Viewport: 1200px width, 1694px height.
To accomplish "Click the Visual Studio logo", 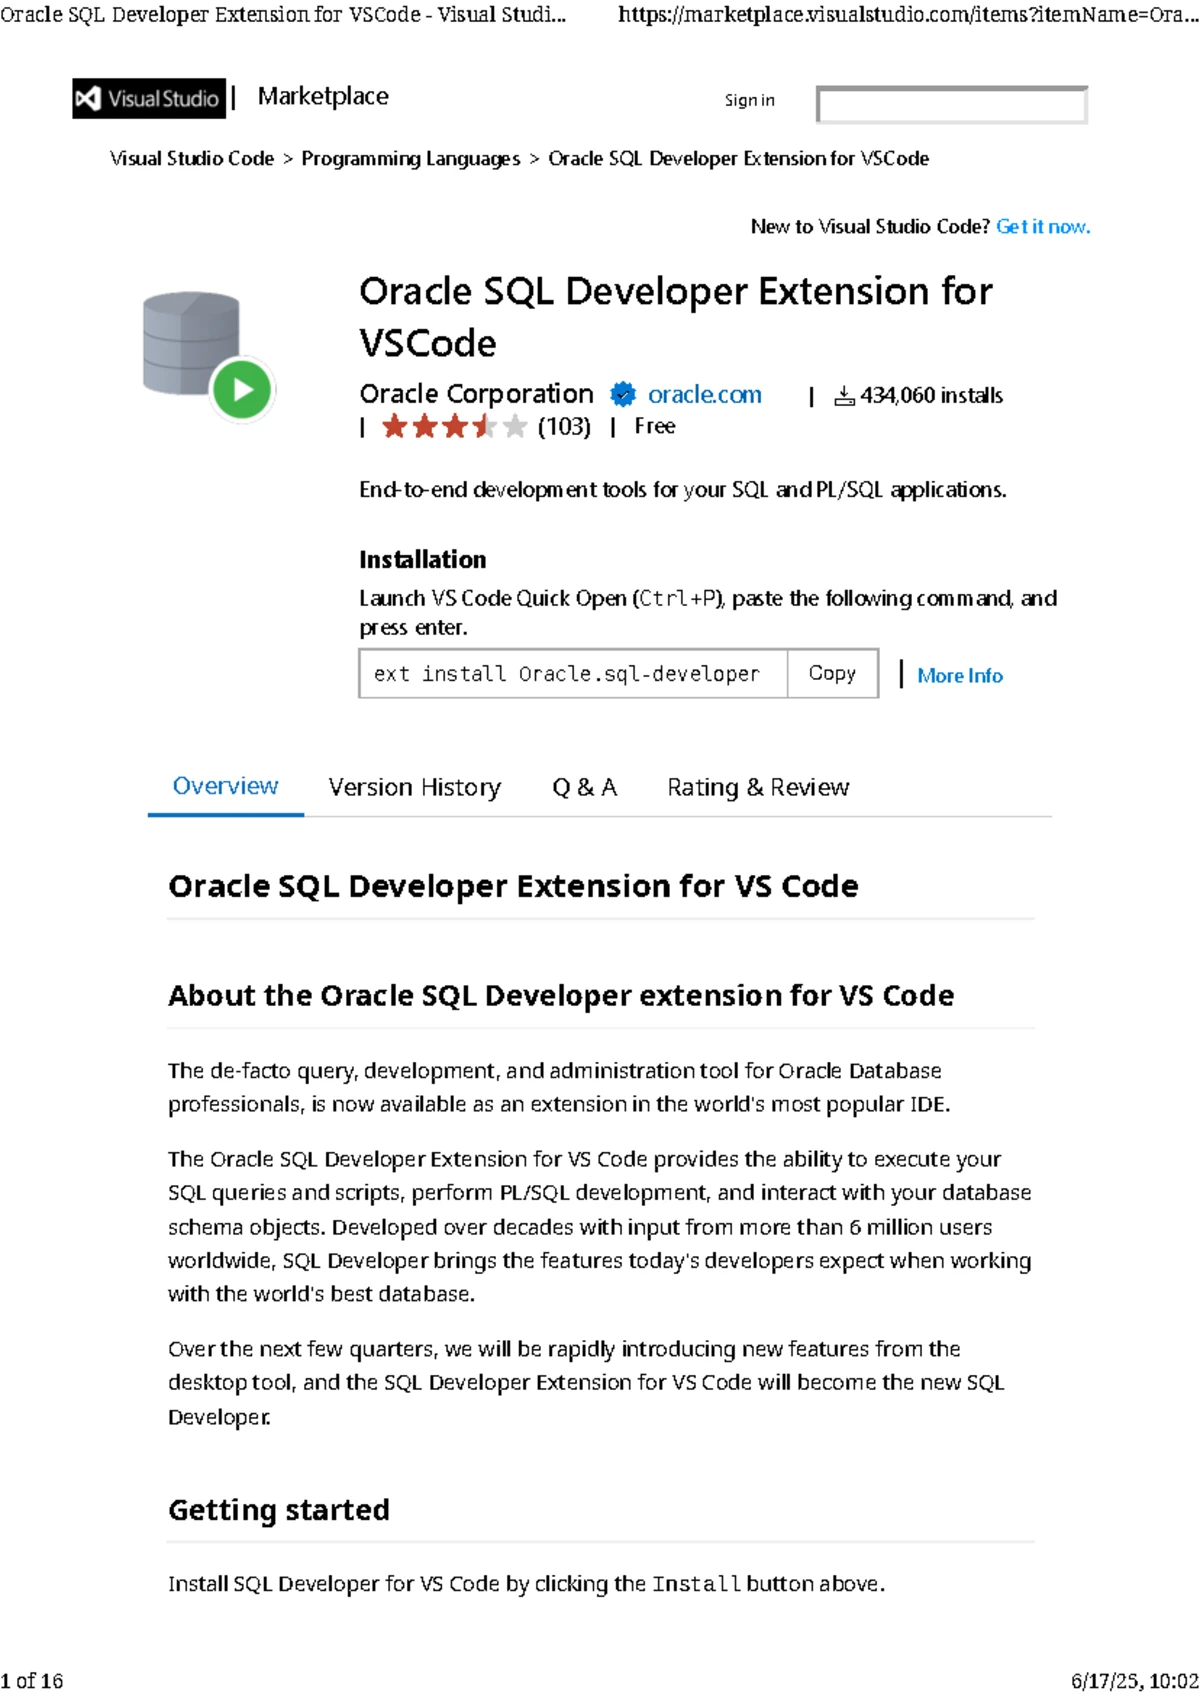I will [x=149, y=98].
